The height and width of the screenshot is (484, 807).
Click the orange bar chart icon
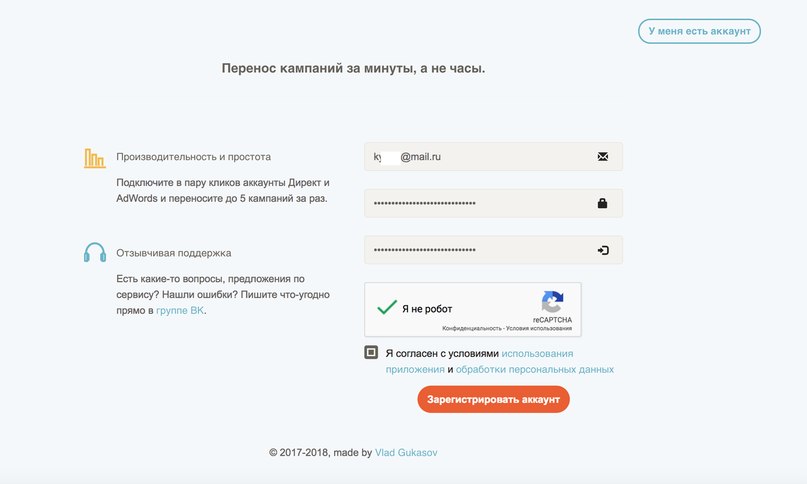(95, 158)
